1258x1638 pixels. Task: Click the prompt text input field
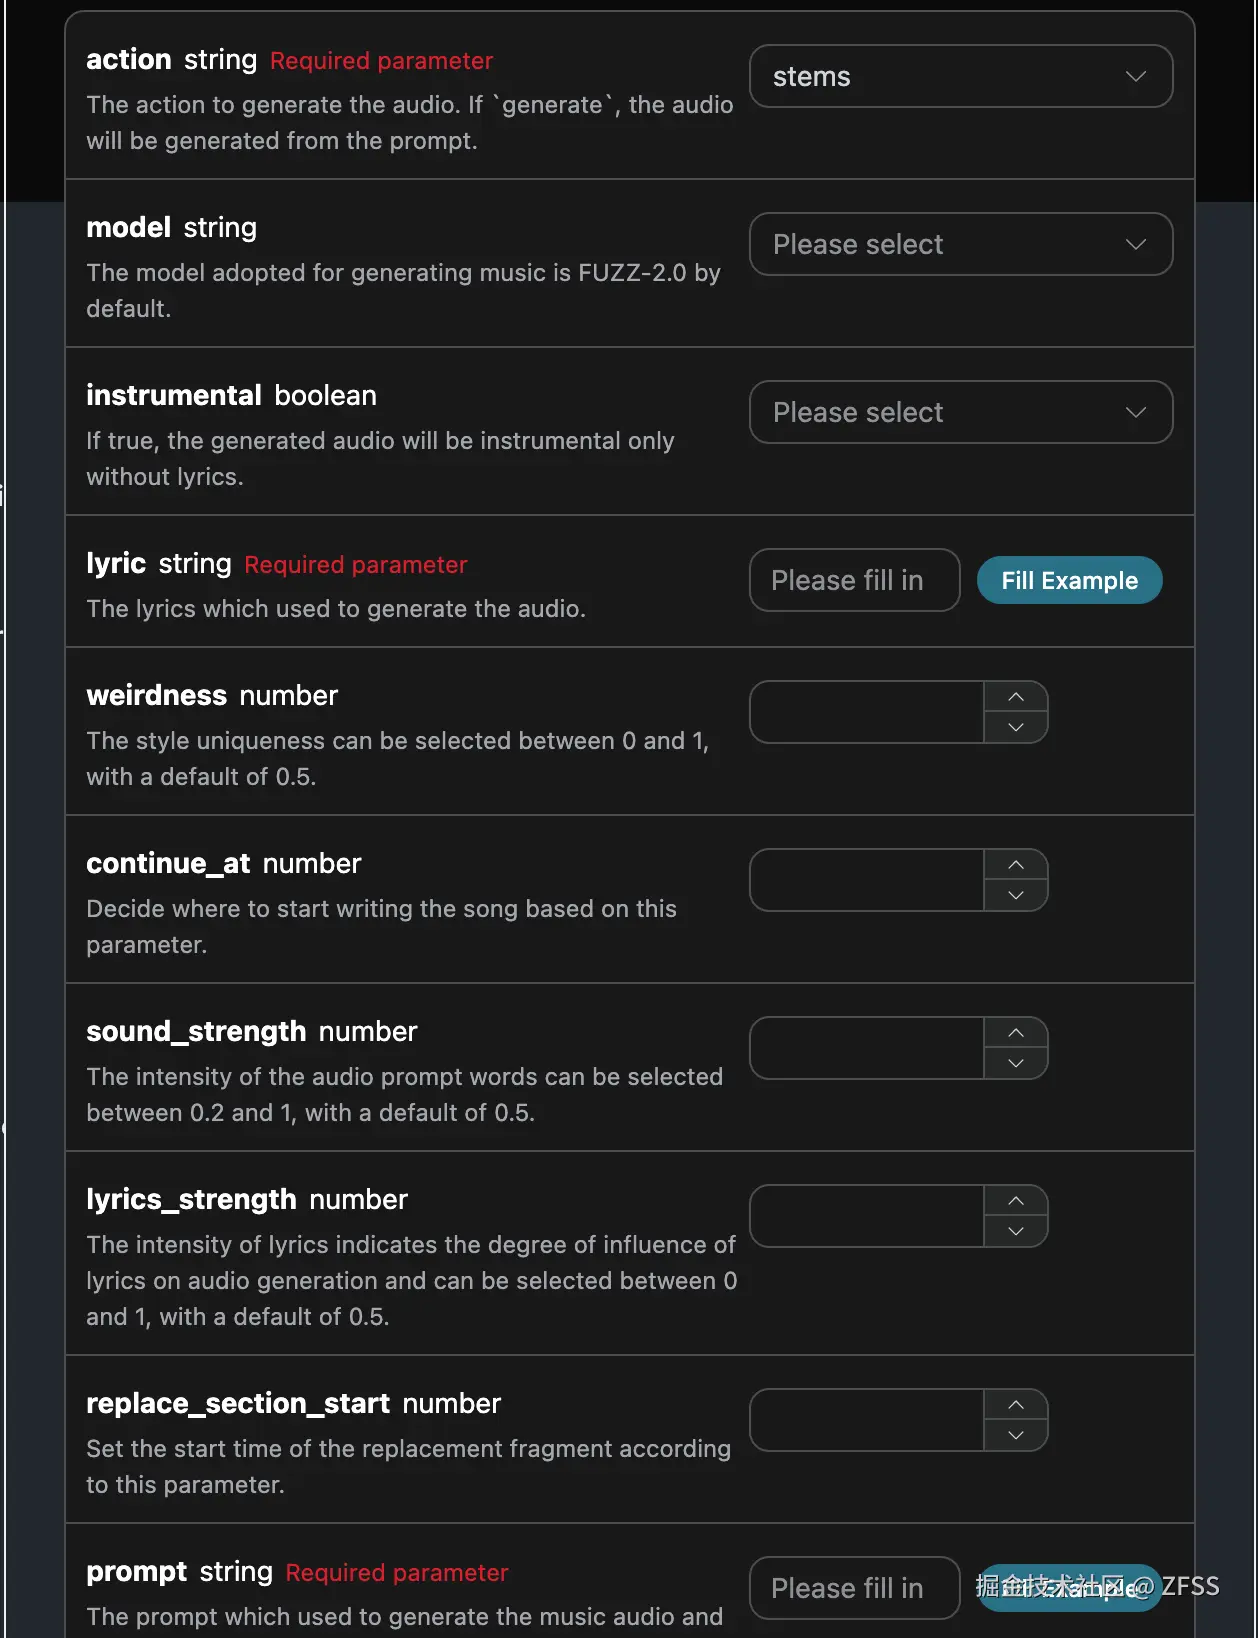[854, 1588]
